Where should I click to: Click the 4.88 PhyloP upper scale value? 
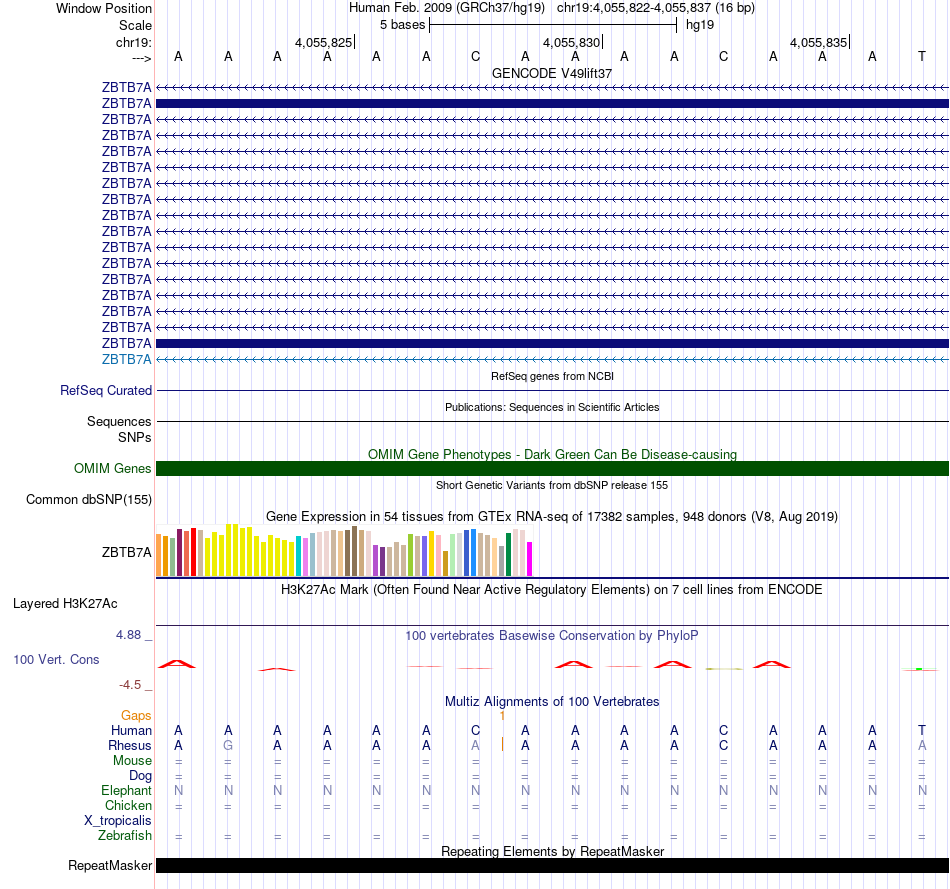click(128, 635)
